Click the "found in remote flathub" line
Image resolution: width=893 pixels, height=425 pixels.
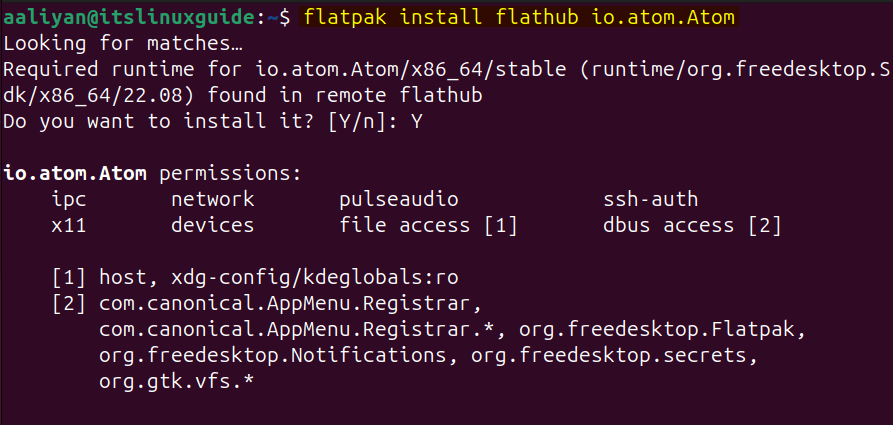click(x=243, y=96)
